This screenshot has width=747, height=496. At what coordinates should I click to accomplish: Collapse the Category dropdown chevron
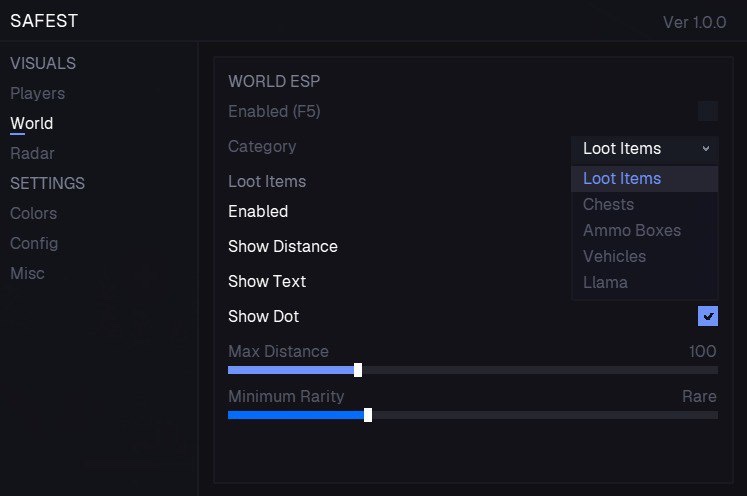705,148
